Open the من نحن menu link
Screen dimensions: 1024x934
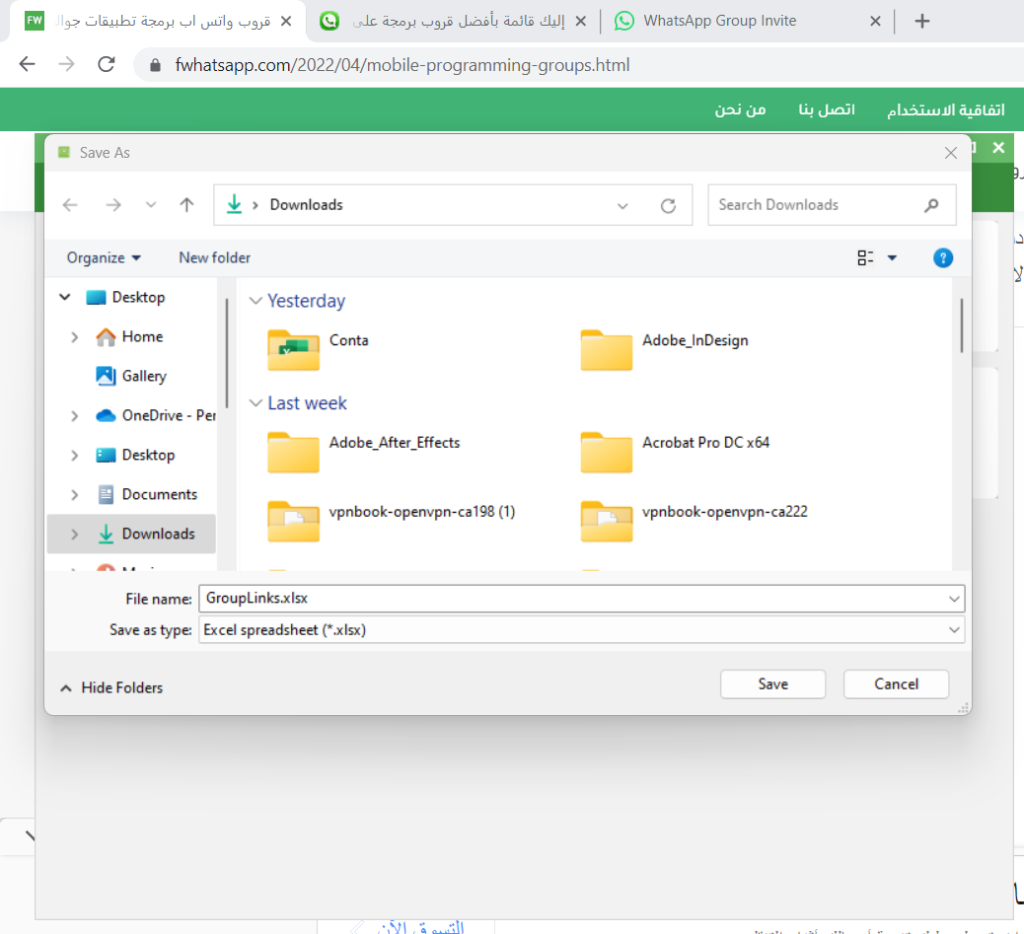click(x=740, y=110)
